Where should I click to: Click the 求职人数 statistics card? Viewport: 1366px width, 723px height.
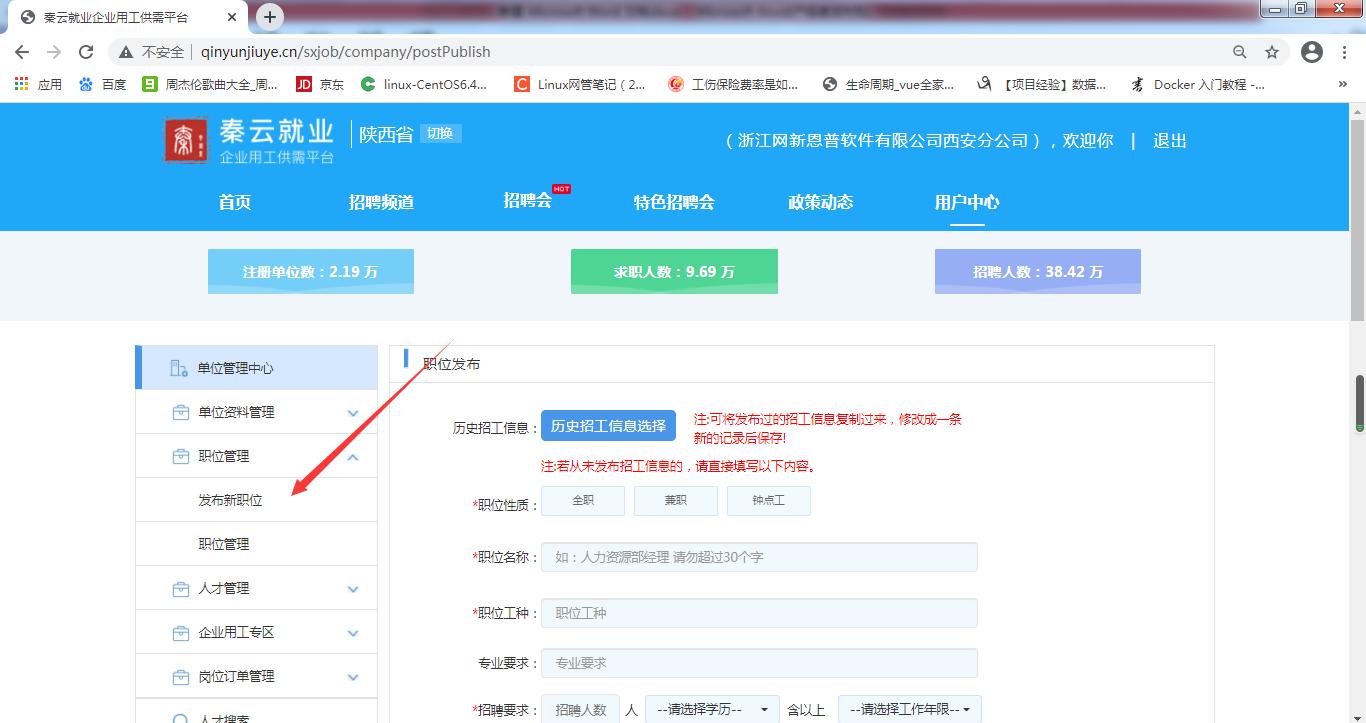pyautogui.click(x=674, y=271)
